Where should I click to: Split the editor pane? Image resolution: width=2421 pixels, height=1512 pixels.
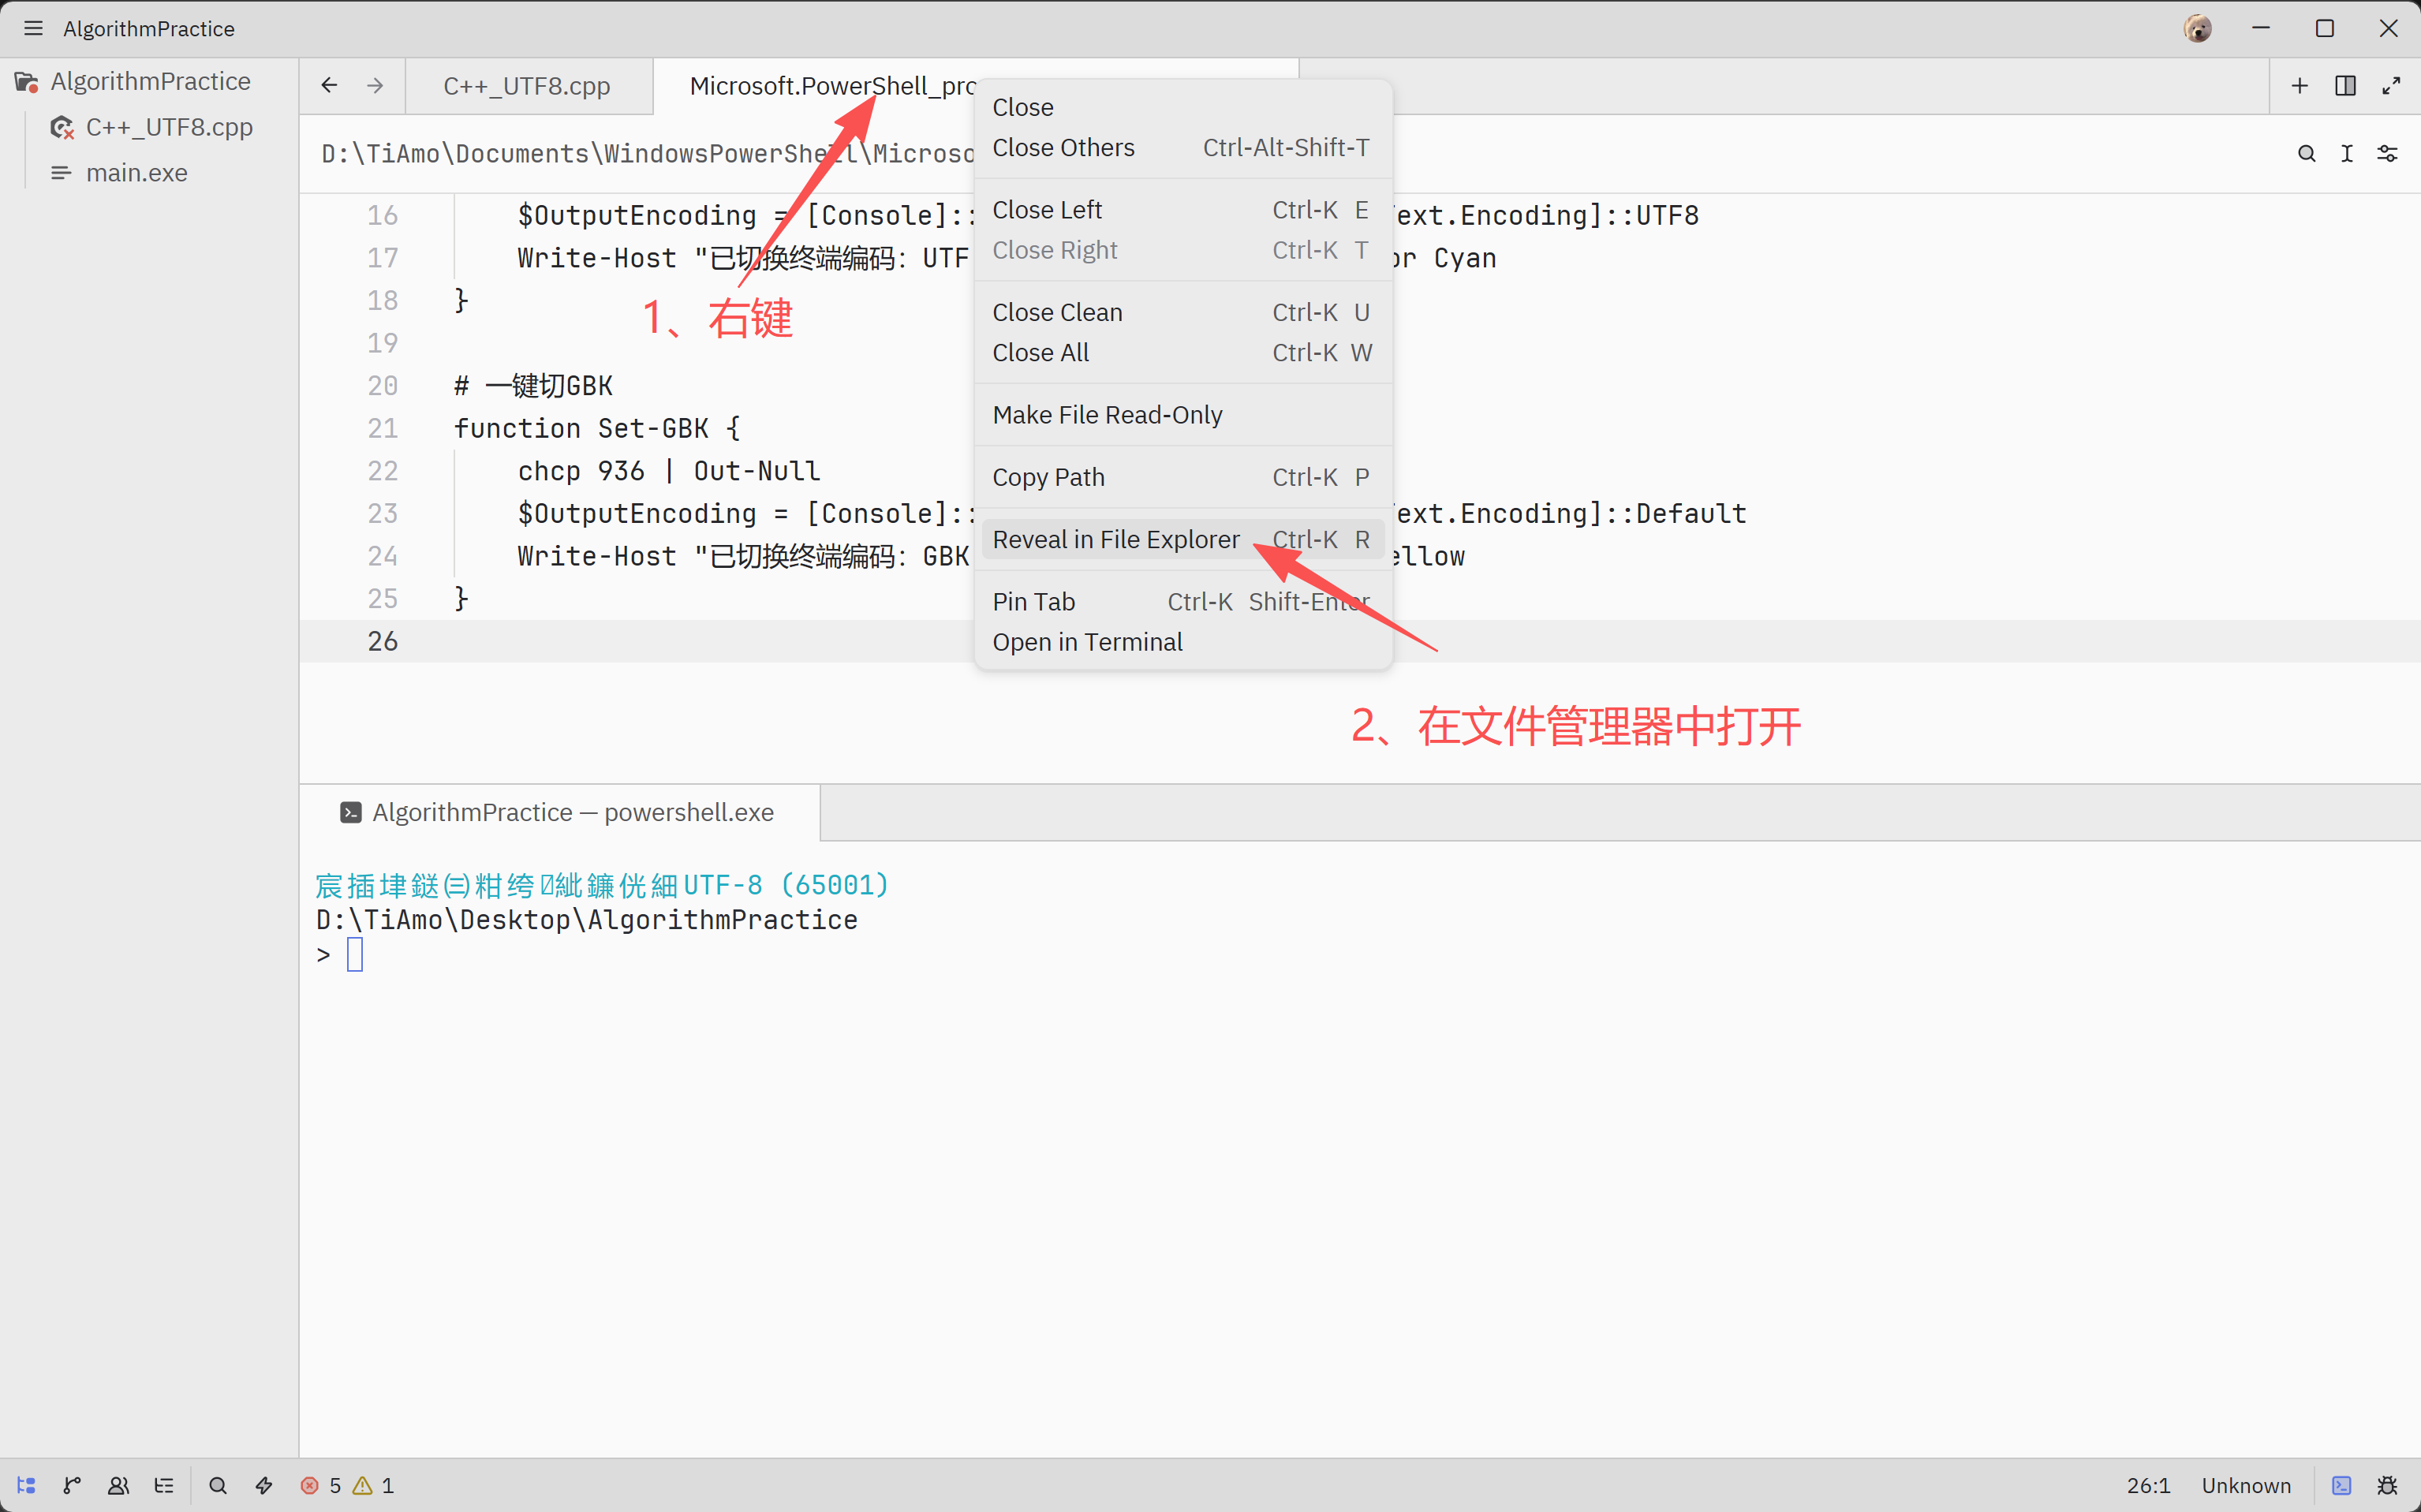click(x=2345, y=86)
